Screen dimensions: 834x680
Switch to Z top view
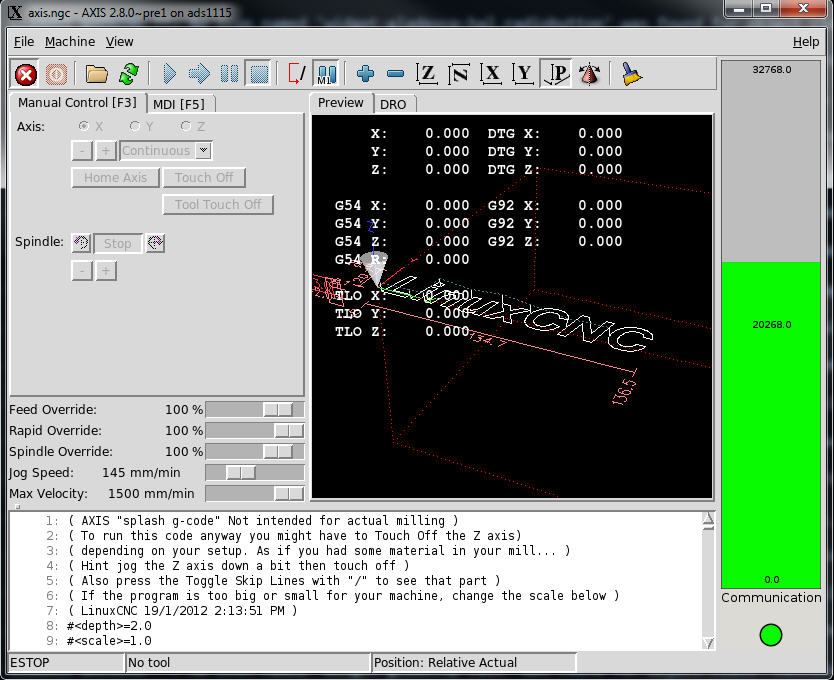point(427,74)
